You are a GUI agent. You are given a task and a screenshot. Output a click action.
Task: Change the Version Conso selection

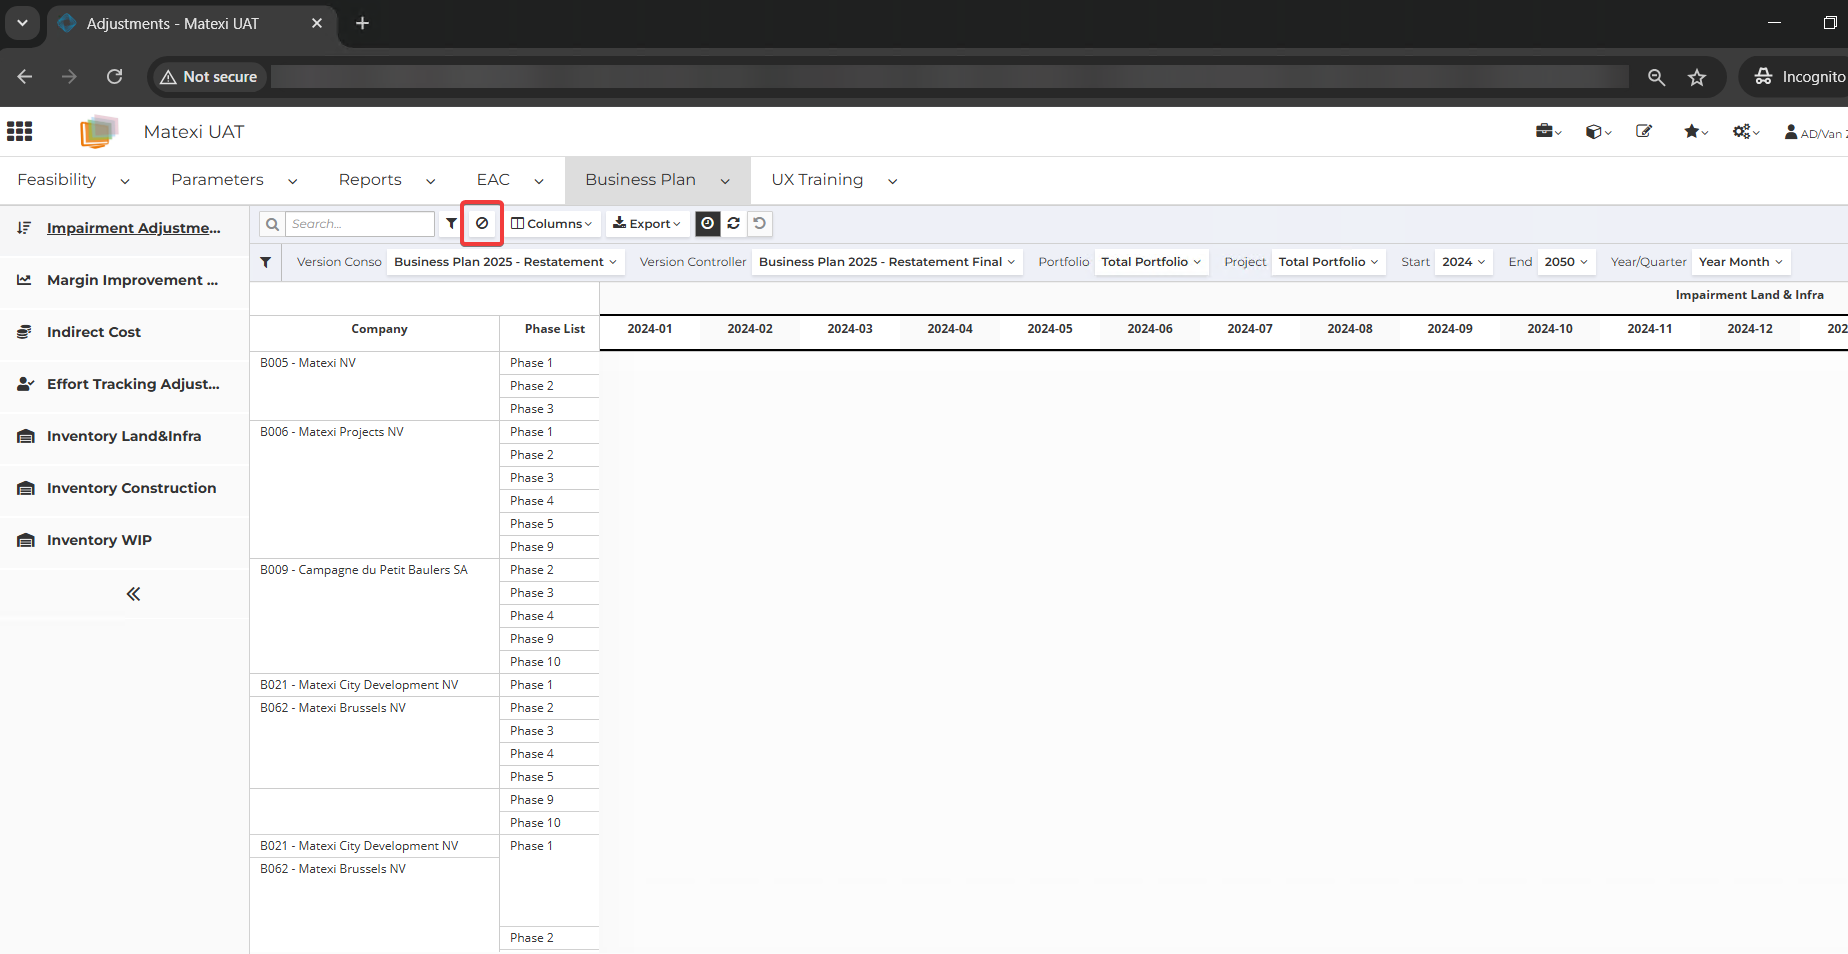tap(505, 262)
